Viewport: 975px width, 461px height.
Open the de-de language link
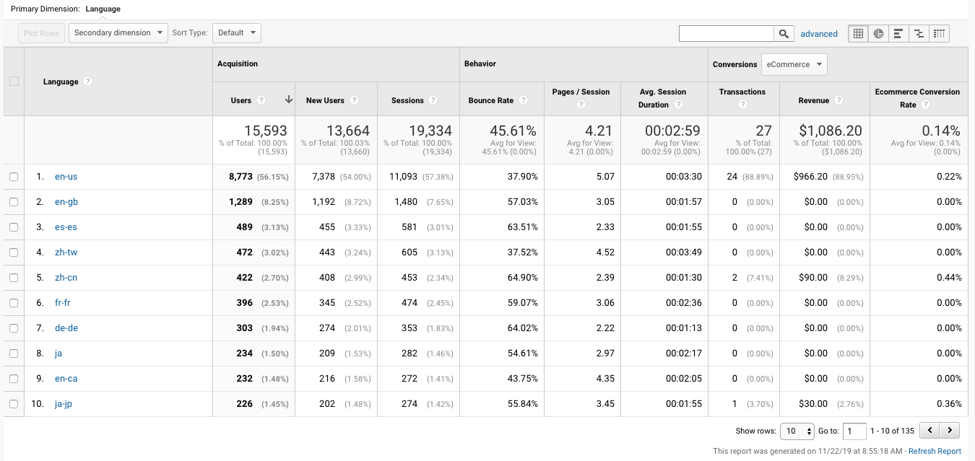pyautogui.click(x=66, y=328)
